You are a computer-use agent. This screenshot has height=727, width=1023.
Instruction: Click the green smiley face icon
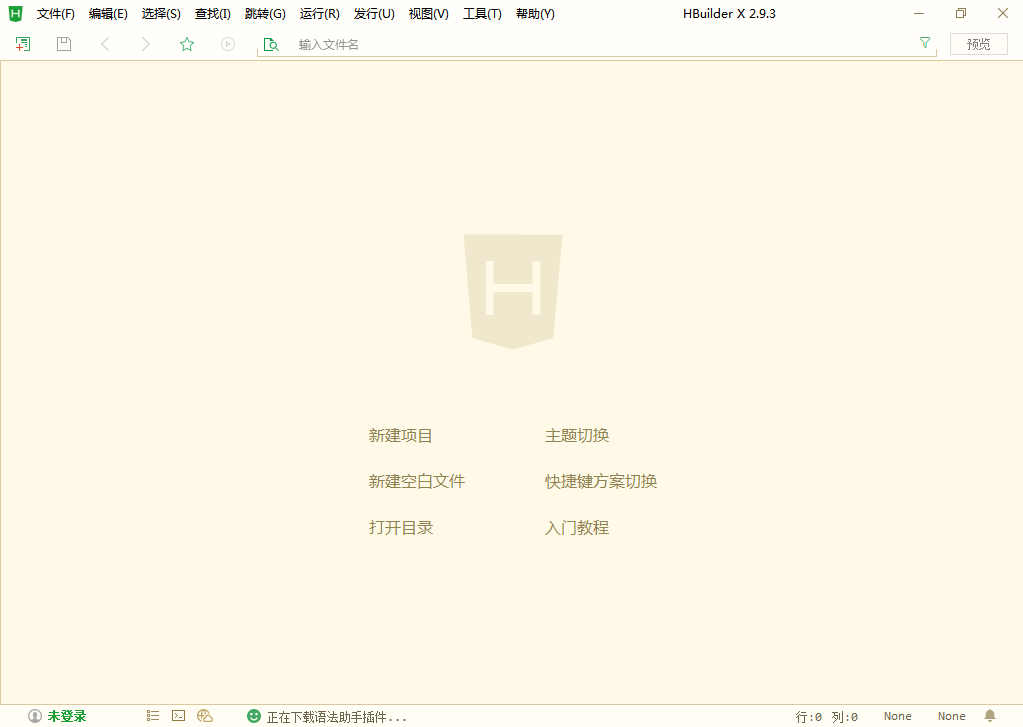coord(254,716)
